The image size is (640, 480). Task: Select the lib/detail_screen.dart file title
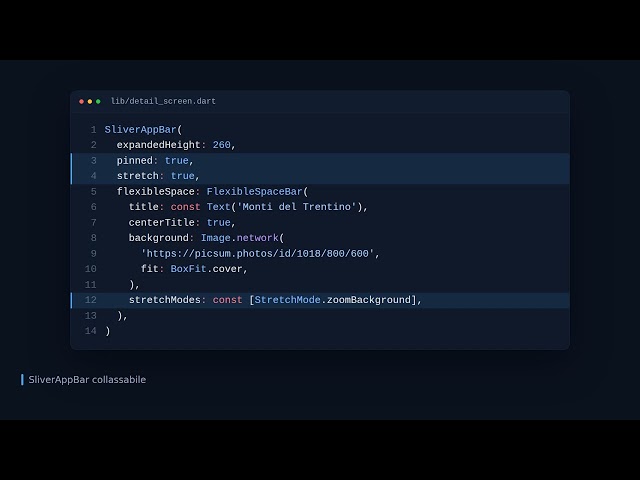(163, 101)
